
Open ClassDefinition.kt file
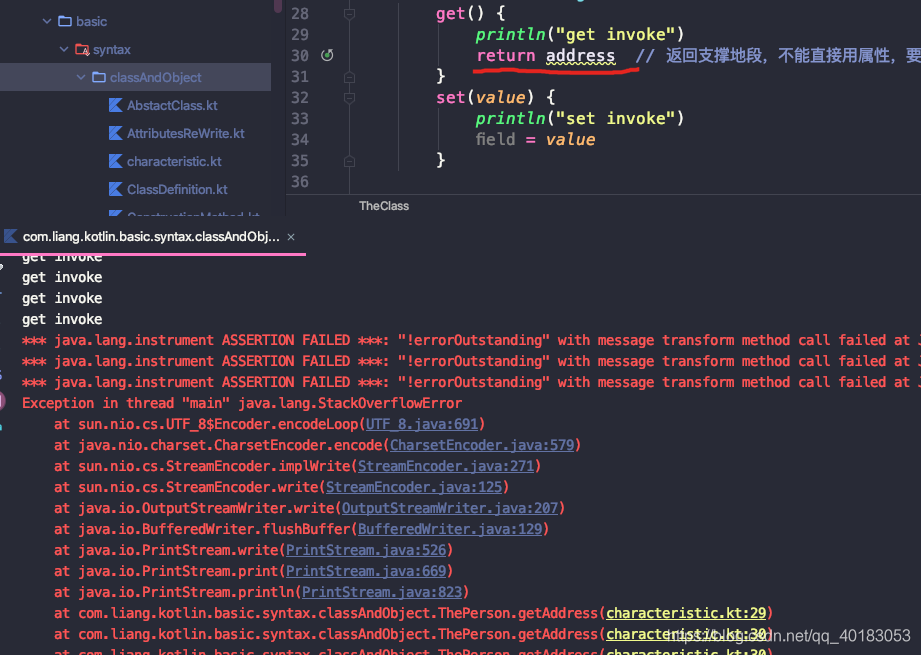(x=177, y=190)
